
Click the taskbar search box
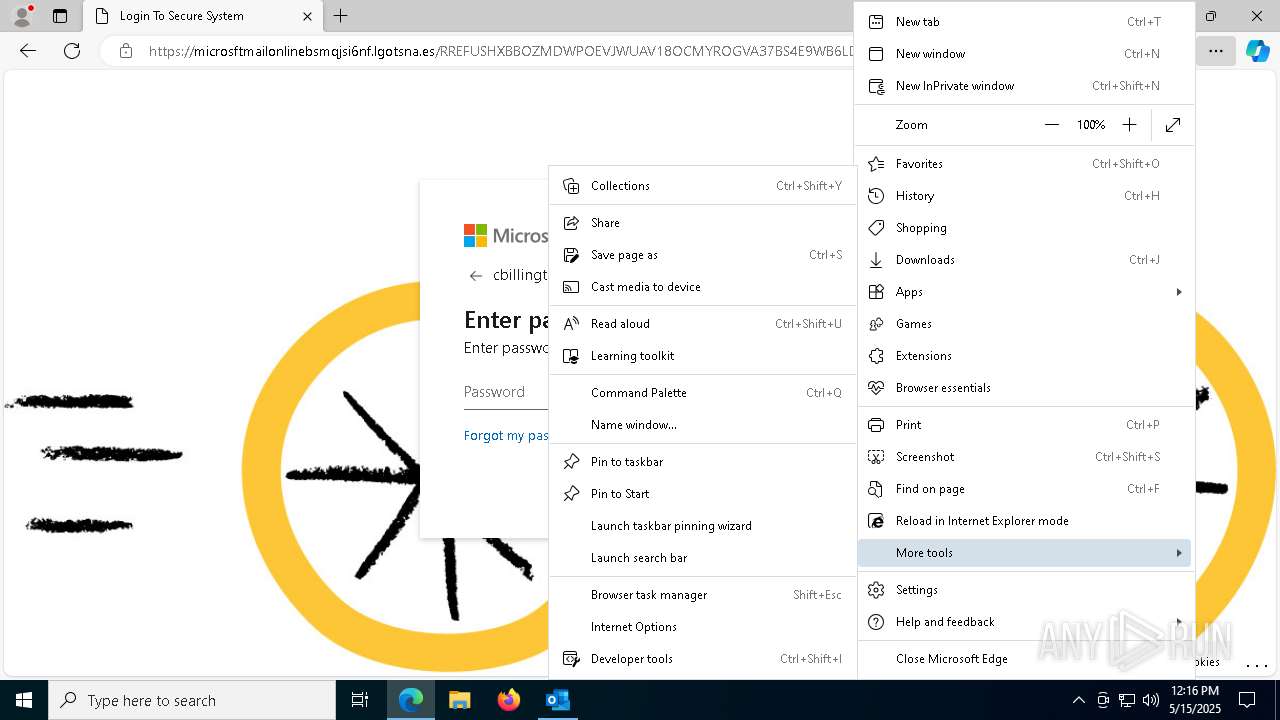[192, 700]
